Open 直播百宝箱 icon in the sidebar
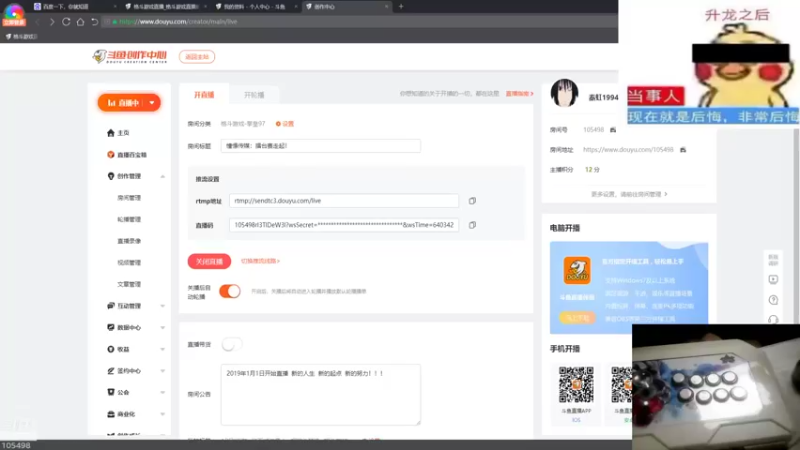The image size is (800, 450). (111, 155)
